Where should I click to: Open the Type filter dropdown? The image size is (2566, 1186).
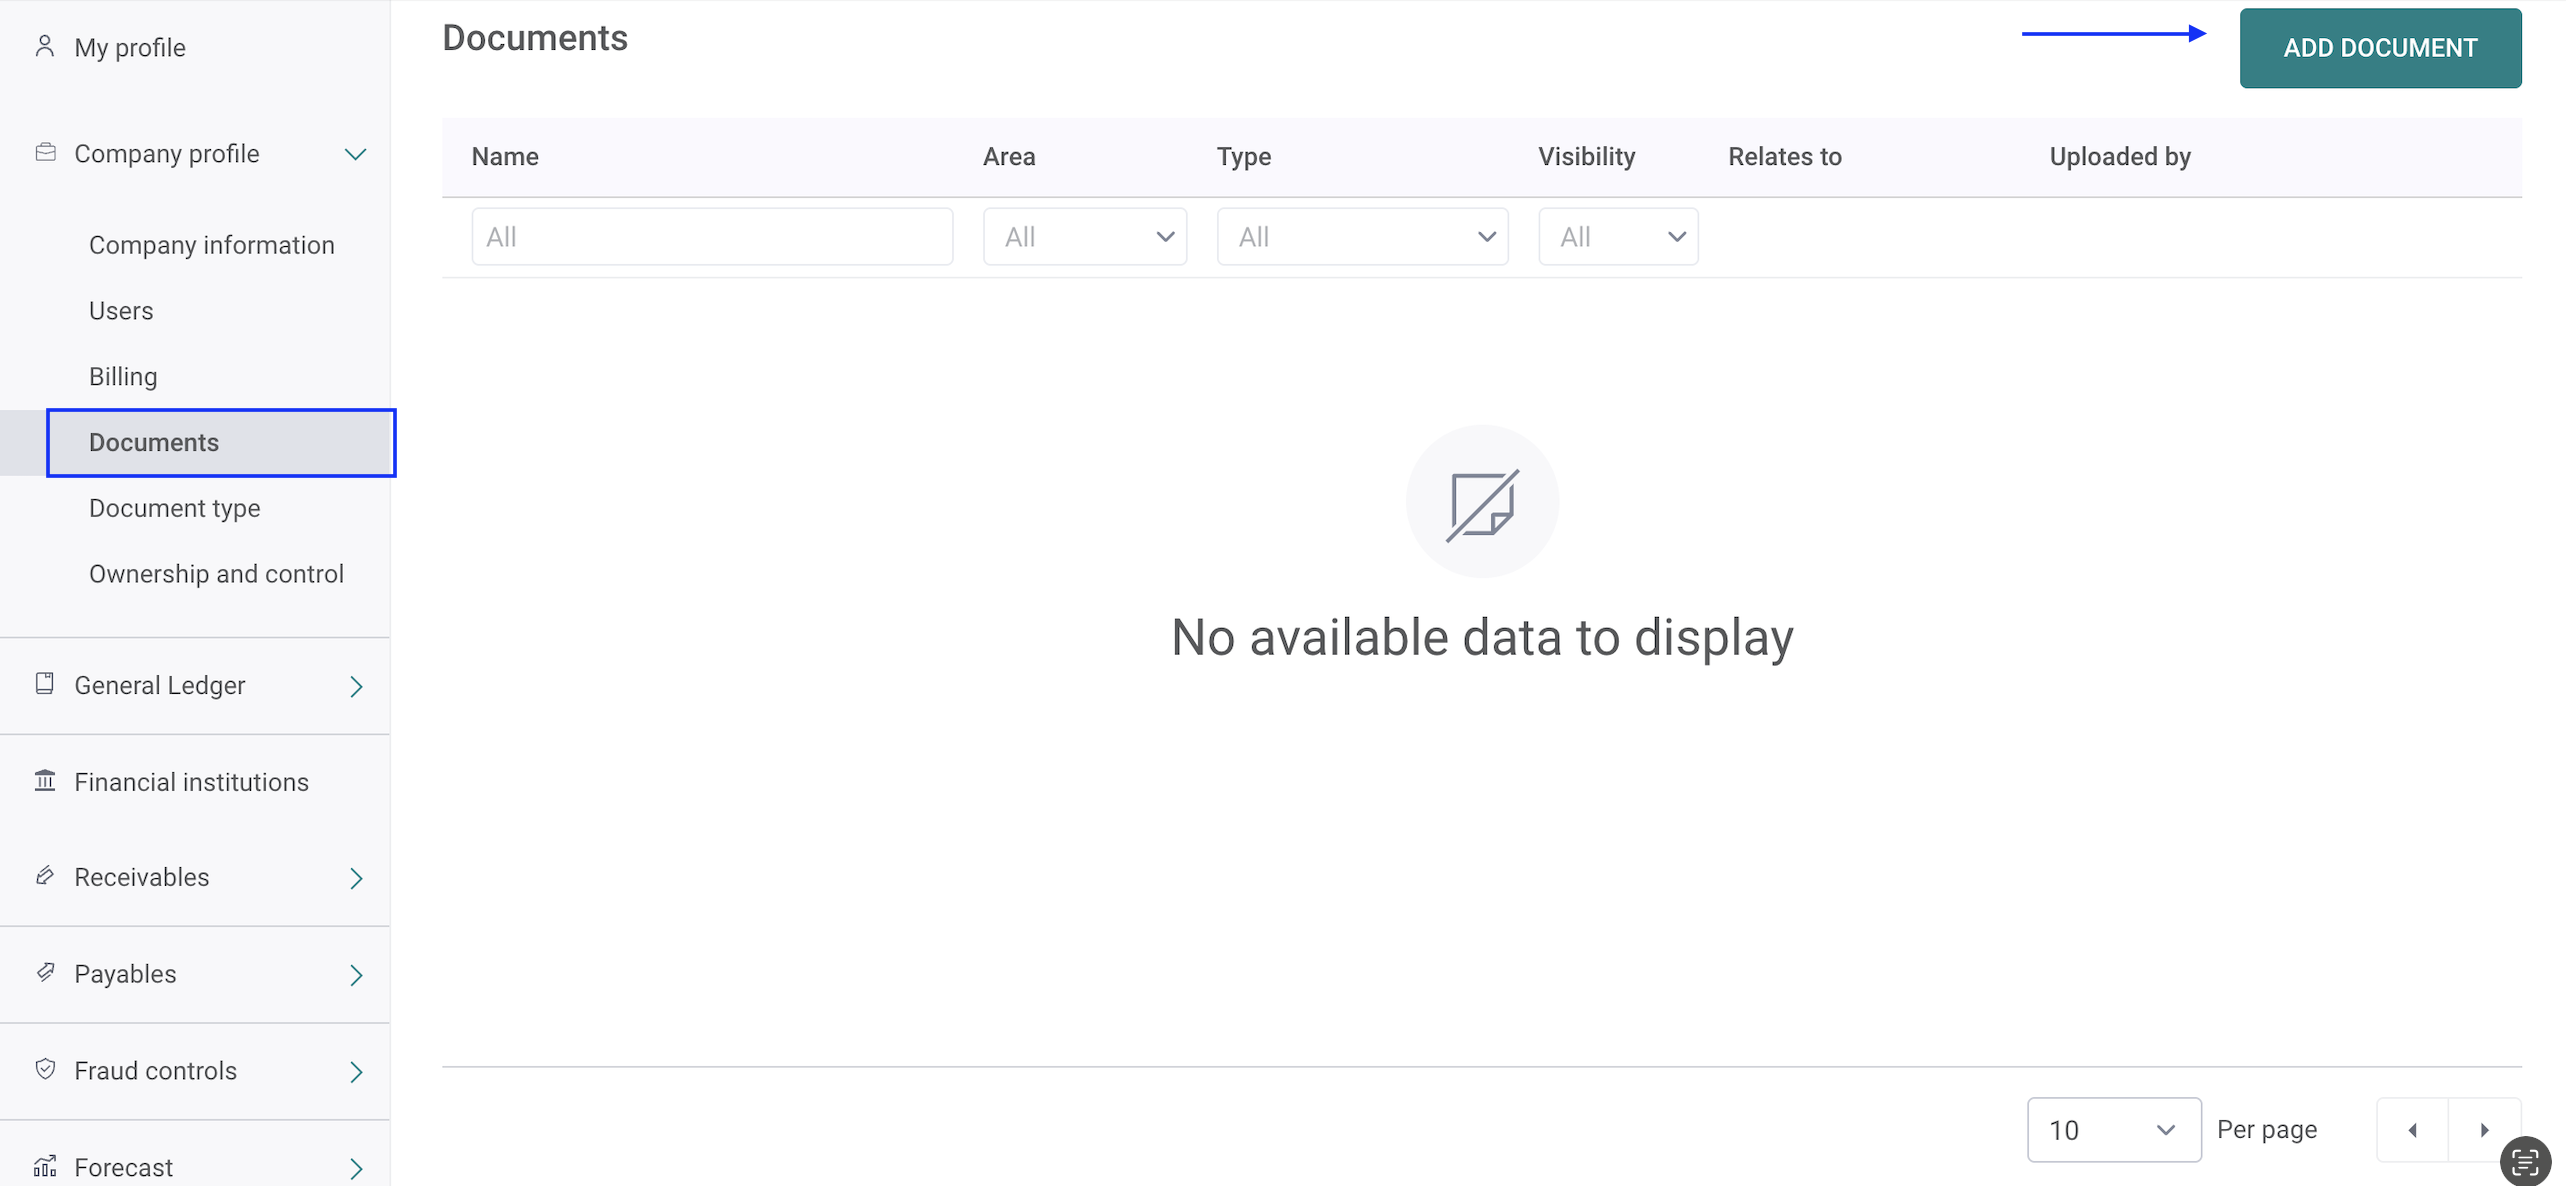coord(1362,237)
